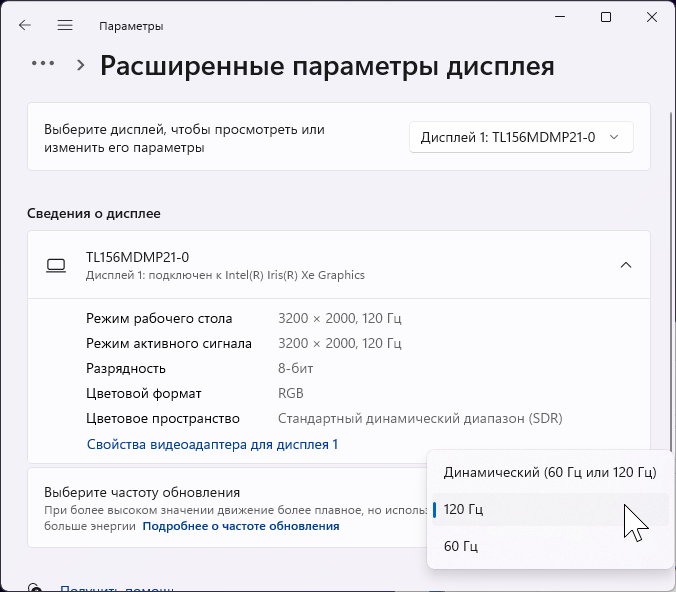The height and width of the screenshot is (592, 676).
Task: Collapse the TL156MDMP21-0 display info section
Action: pos(626,265)
